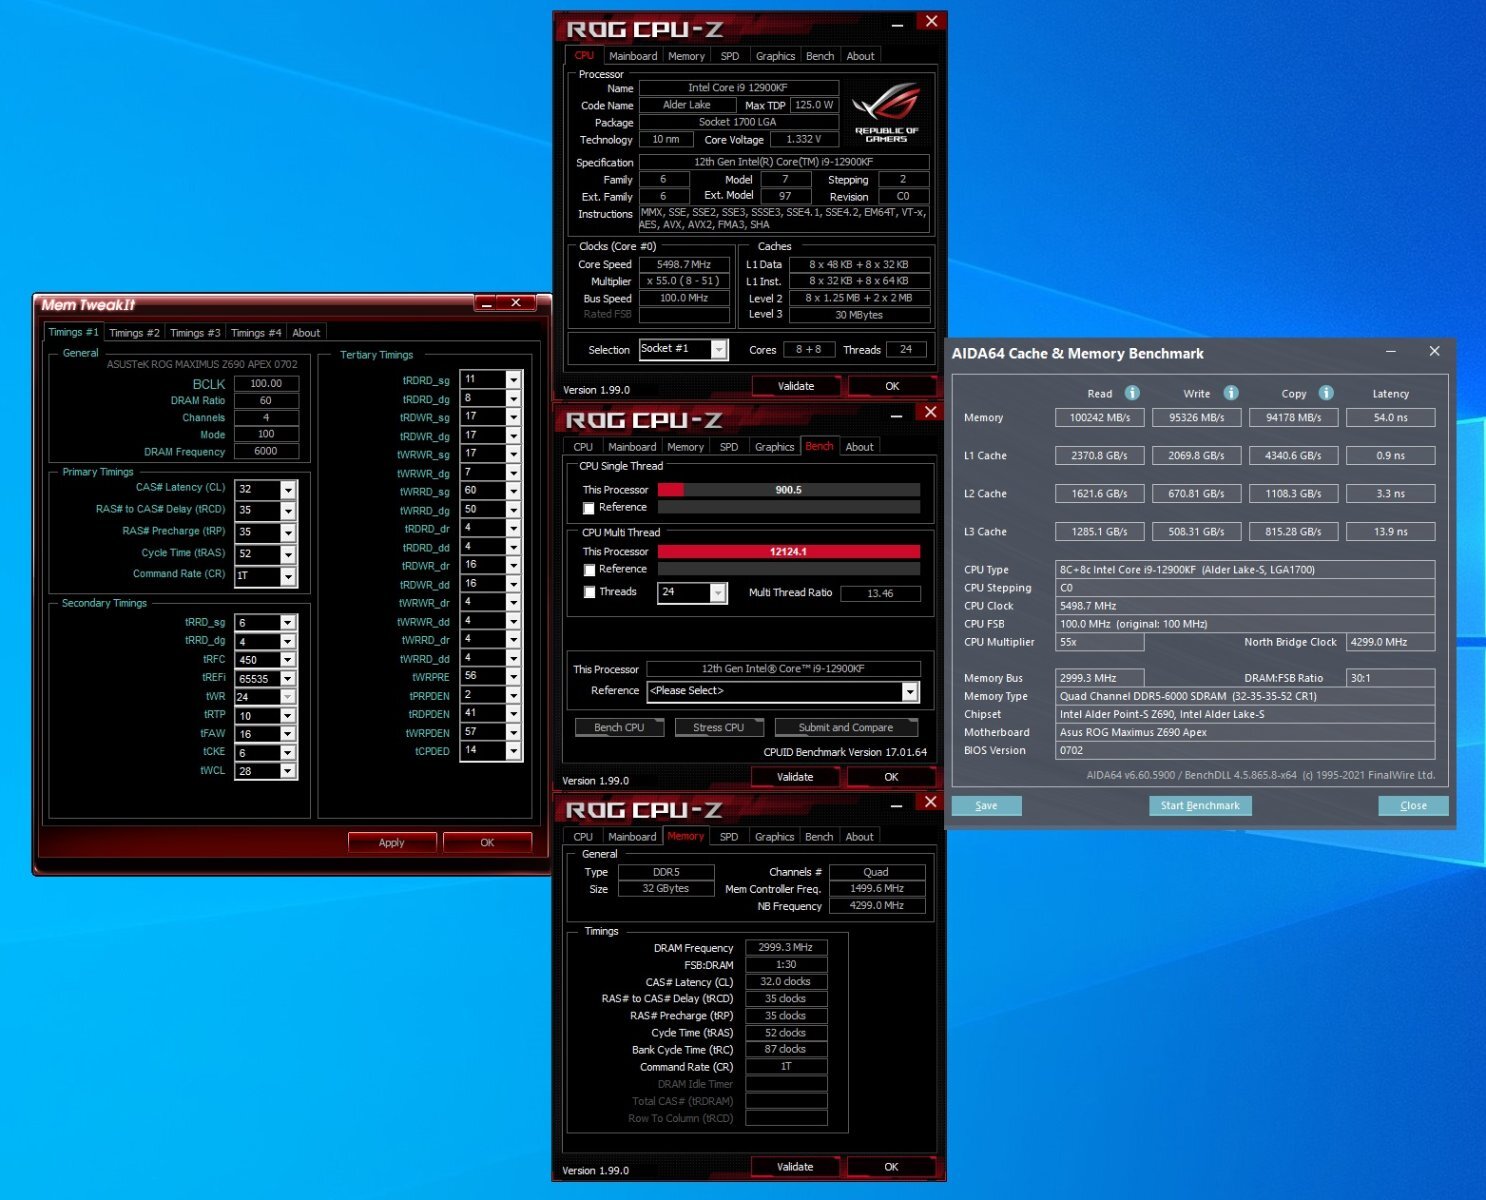The height and width of the screenshot is (1200, 1486).
Task: Click the DRAM Frequency 2999.3 MHz value
Action: tap(786, 948)
